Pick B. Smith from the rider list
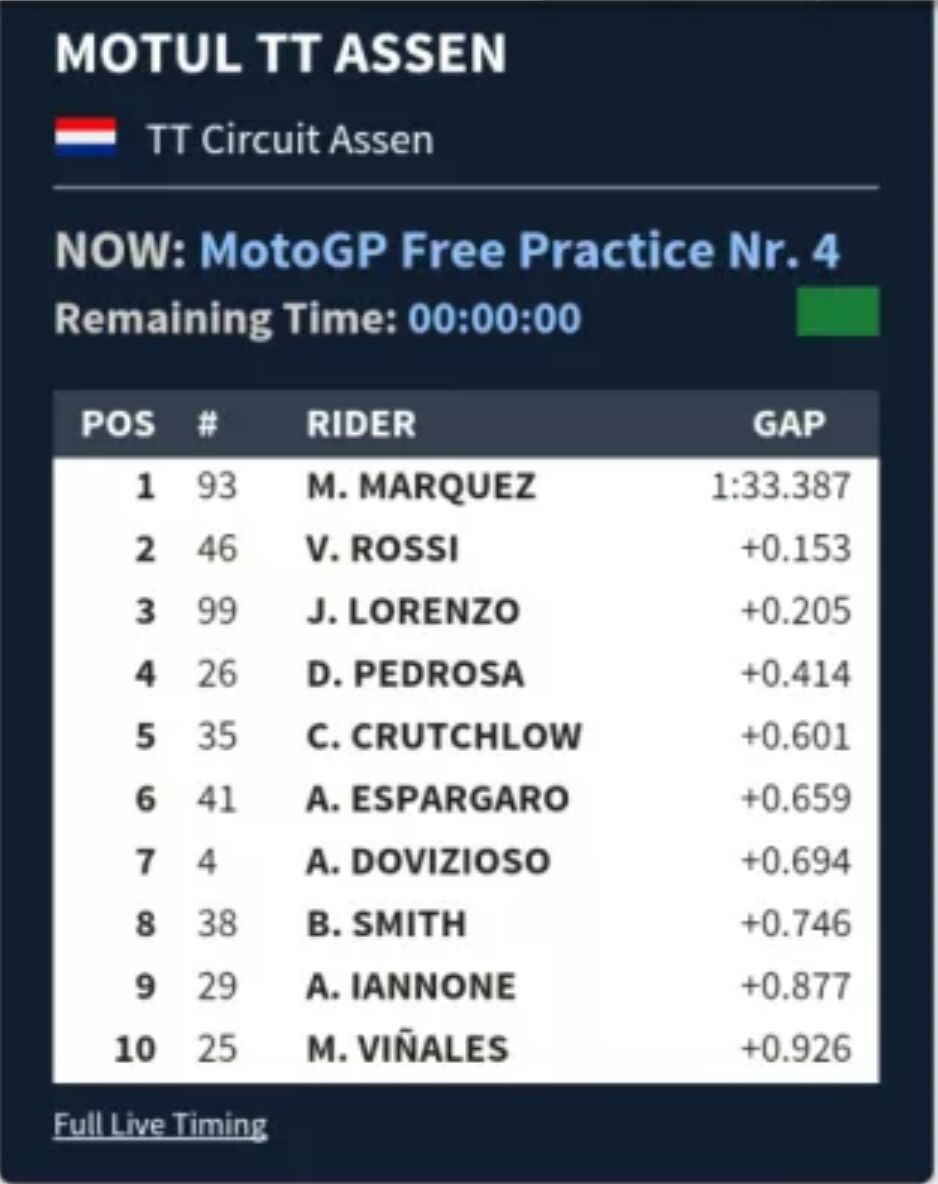This screenshot has height=1184, width=938. (x=386, y=924)
